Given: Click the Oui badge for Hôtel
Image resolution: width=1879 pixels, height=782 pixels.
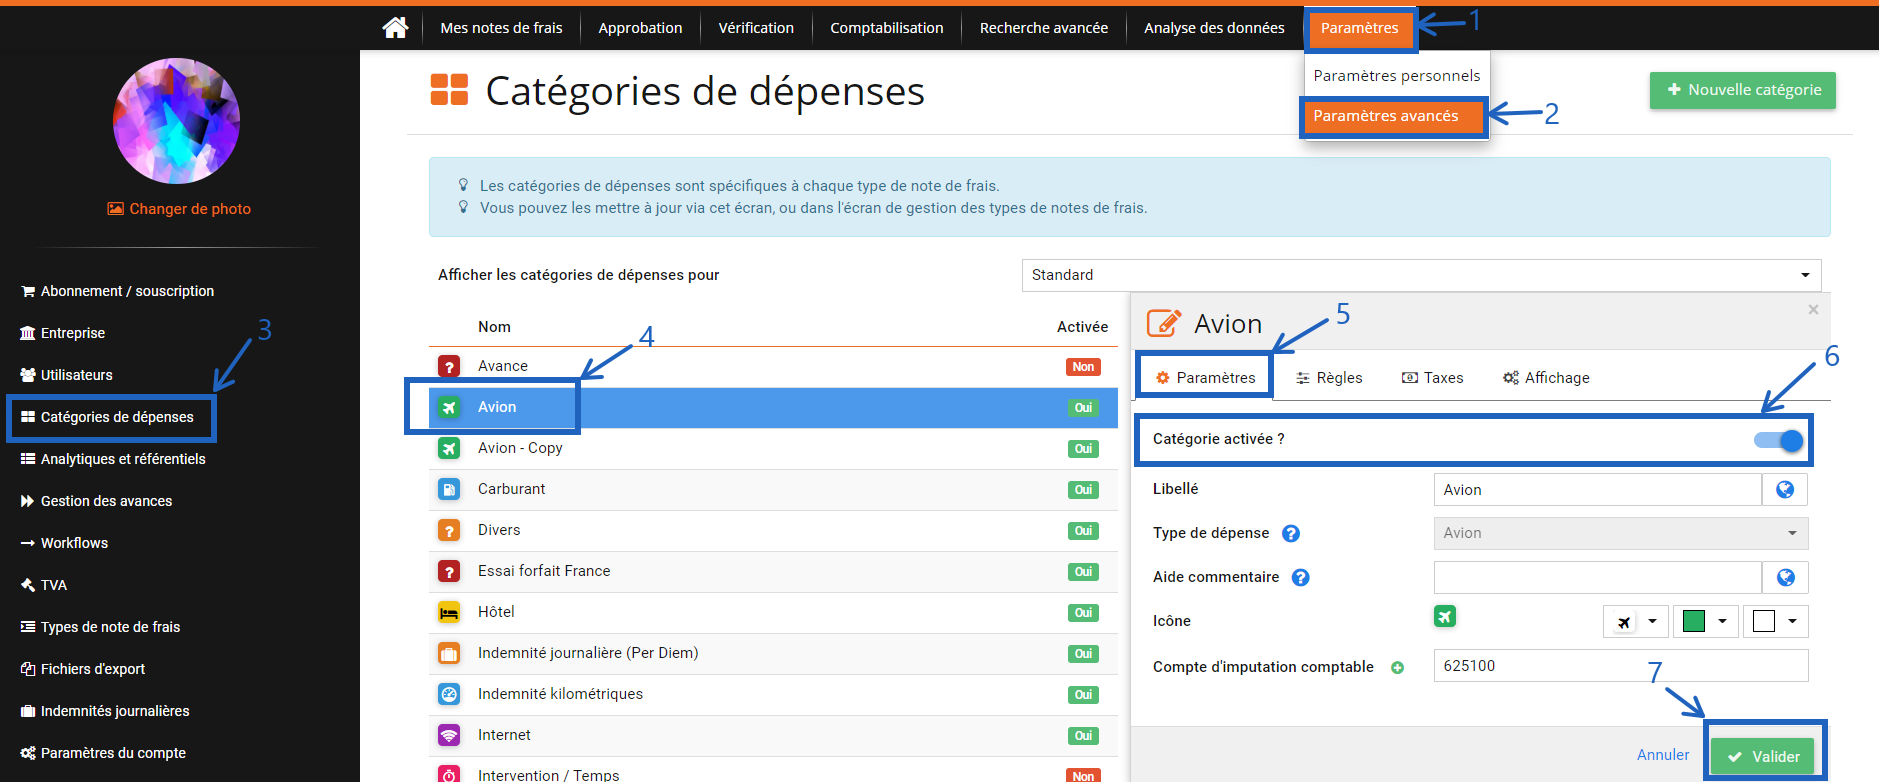Looking at the screenshot, I should pos(1083,613).
